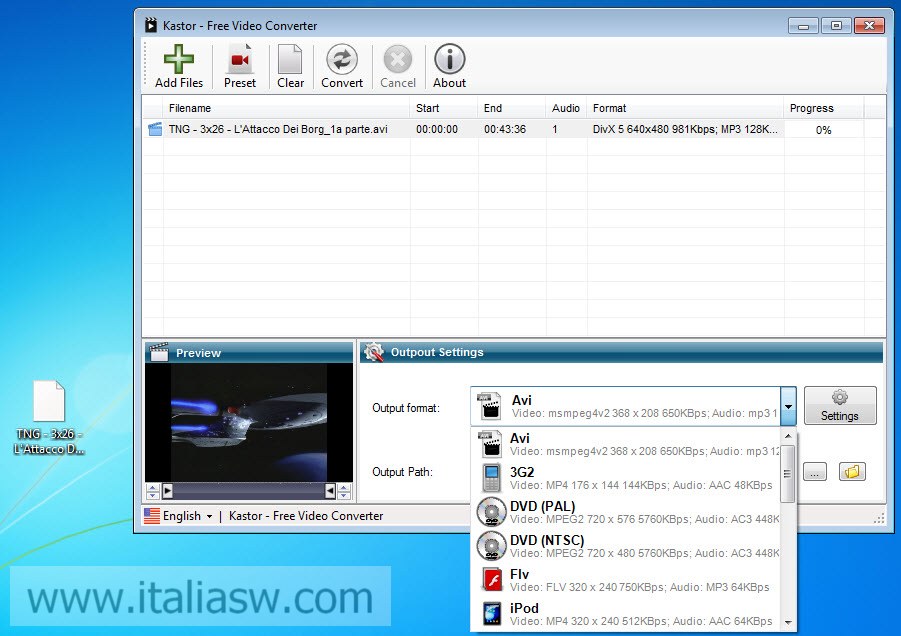Click the Progress column header
The image size is (901, 636).
click(x=823, y=108)
